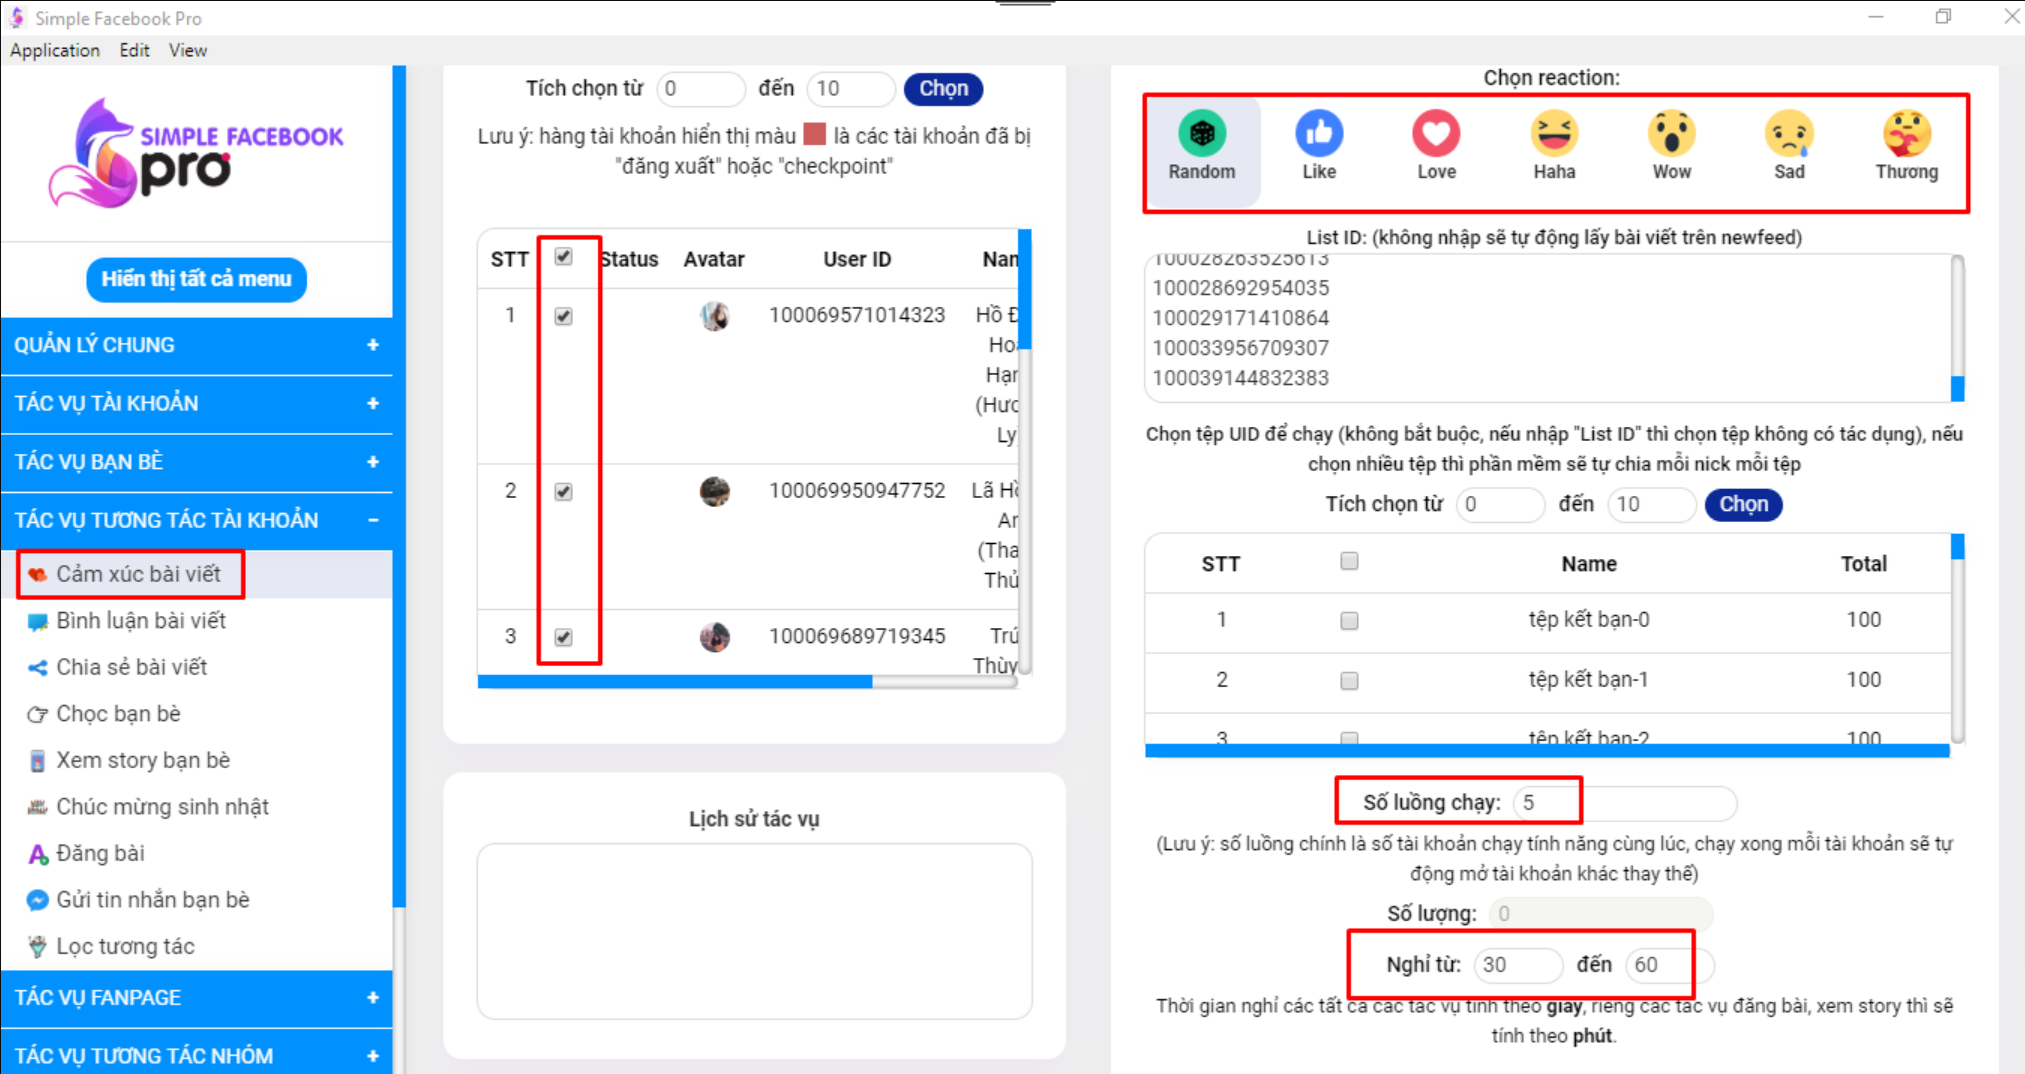Toggle the select-all checkbox in account table
This screenshot has height=1074, width=2025.
(564, 257)
